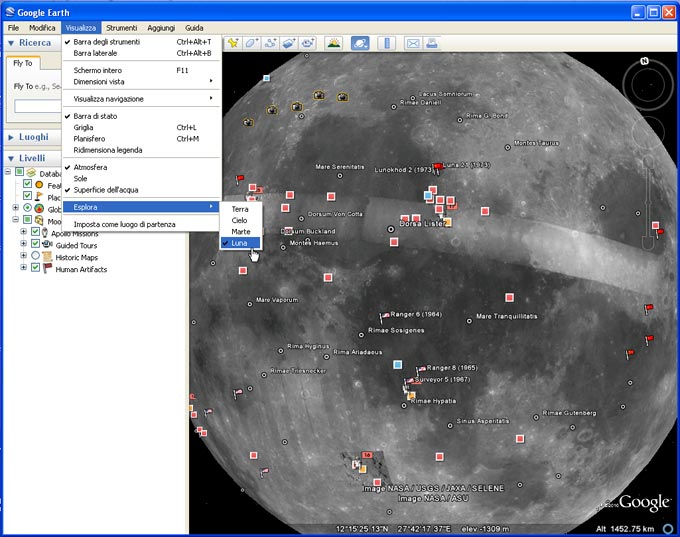
Task: Open the Strumenti menu
Action: pyautogui.click(x=121, y=28)
